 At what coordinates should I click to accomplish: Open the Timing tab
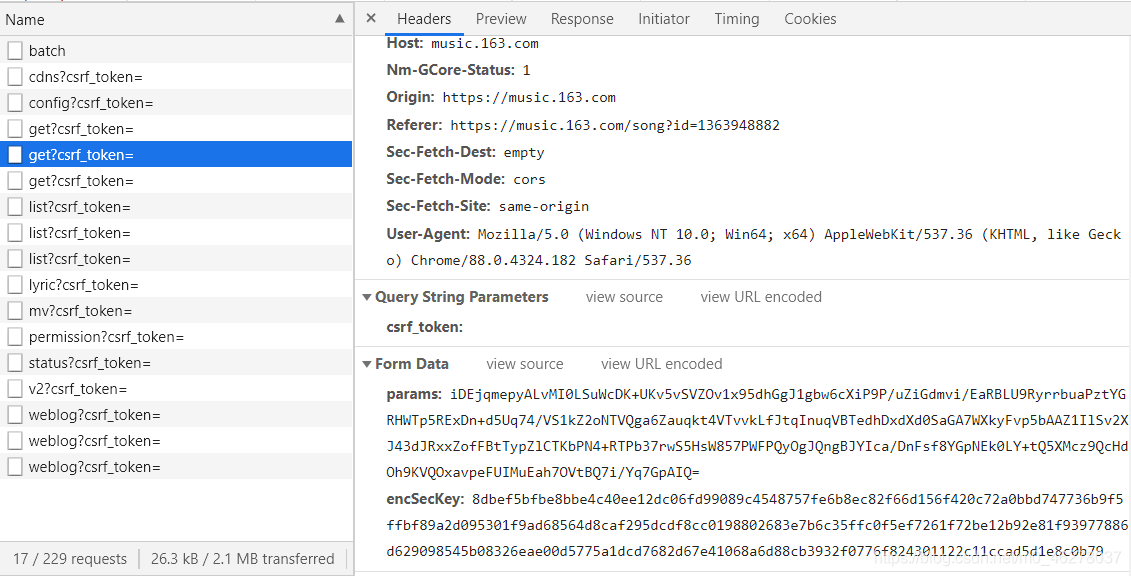736,19
